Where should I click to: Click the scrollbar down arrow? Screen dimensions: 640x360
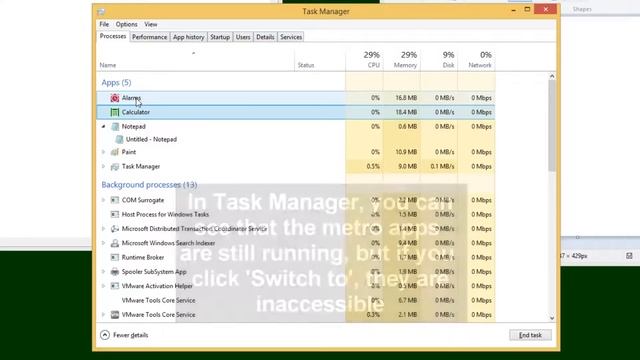click(552, 318)
